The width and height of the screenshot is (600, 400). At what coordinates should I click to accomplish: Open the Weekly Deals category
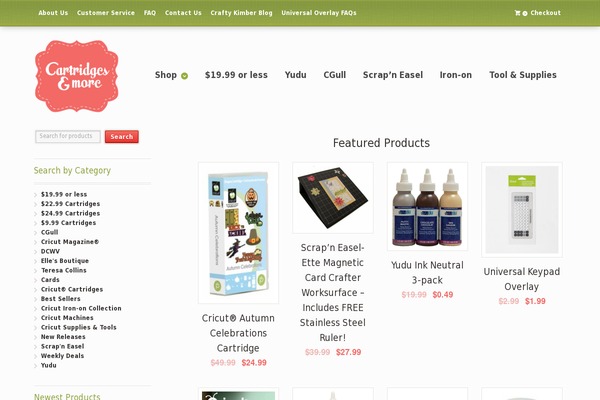(x=62, y=356)
